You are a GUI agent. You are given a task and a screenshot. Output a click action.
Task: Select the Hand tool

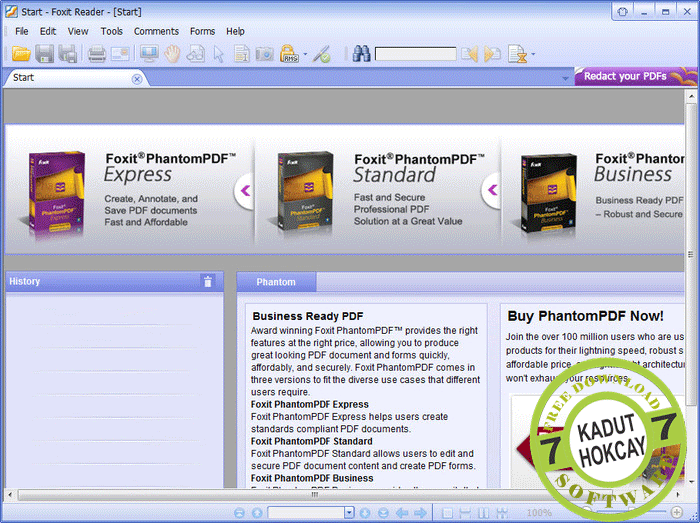coord(172,54)
